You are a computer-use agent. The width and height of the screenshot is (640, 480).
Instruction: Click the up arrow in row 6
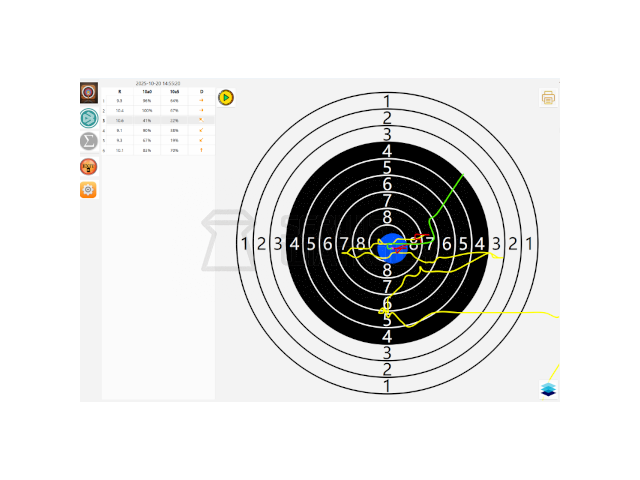tap(201, 150)
